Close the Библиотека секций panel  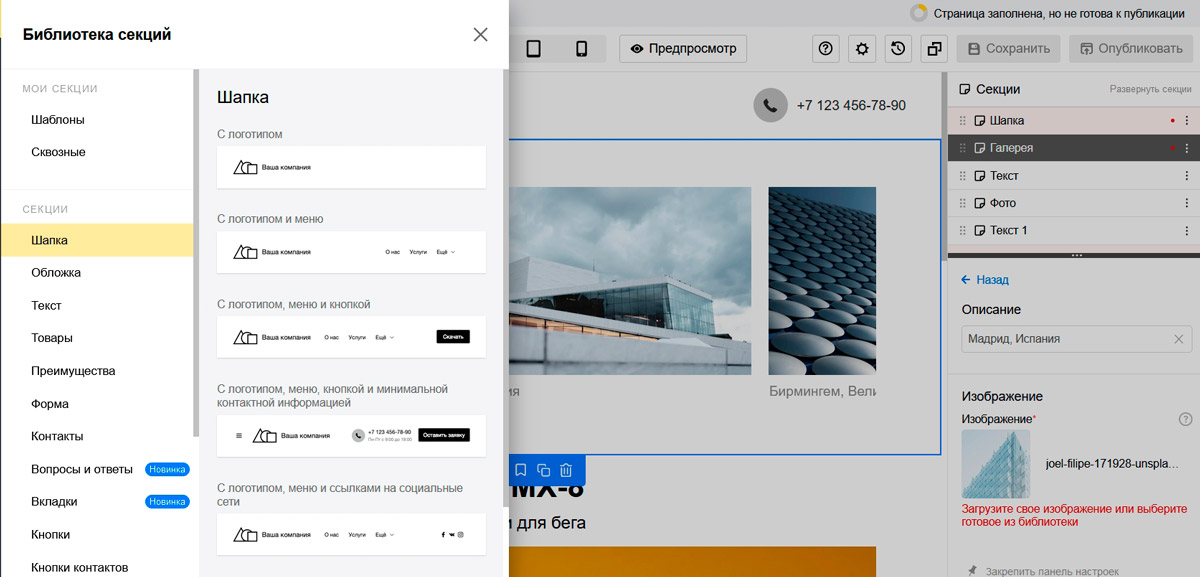480,35
